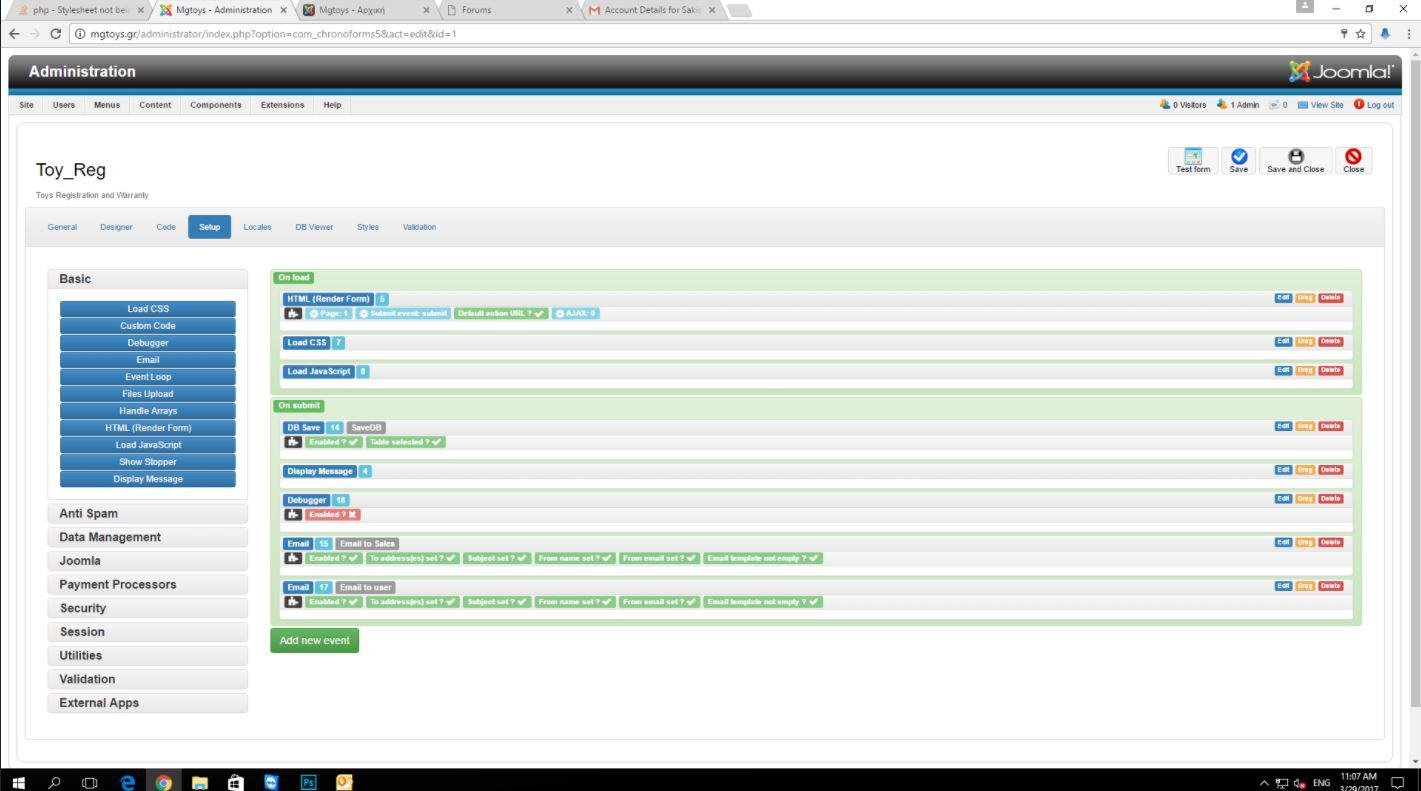Viewport: 1421px width, 791px height.
Task: Click the Files Upload action in Basic list
Action: pyautogui.click(x=148, y=394)
